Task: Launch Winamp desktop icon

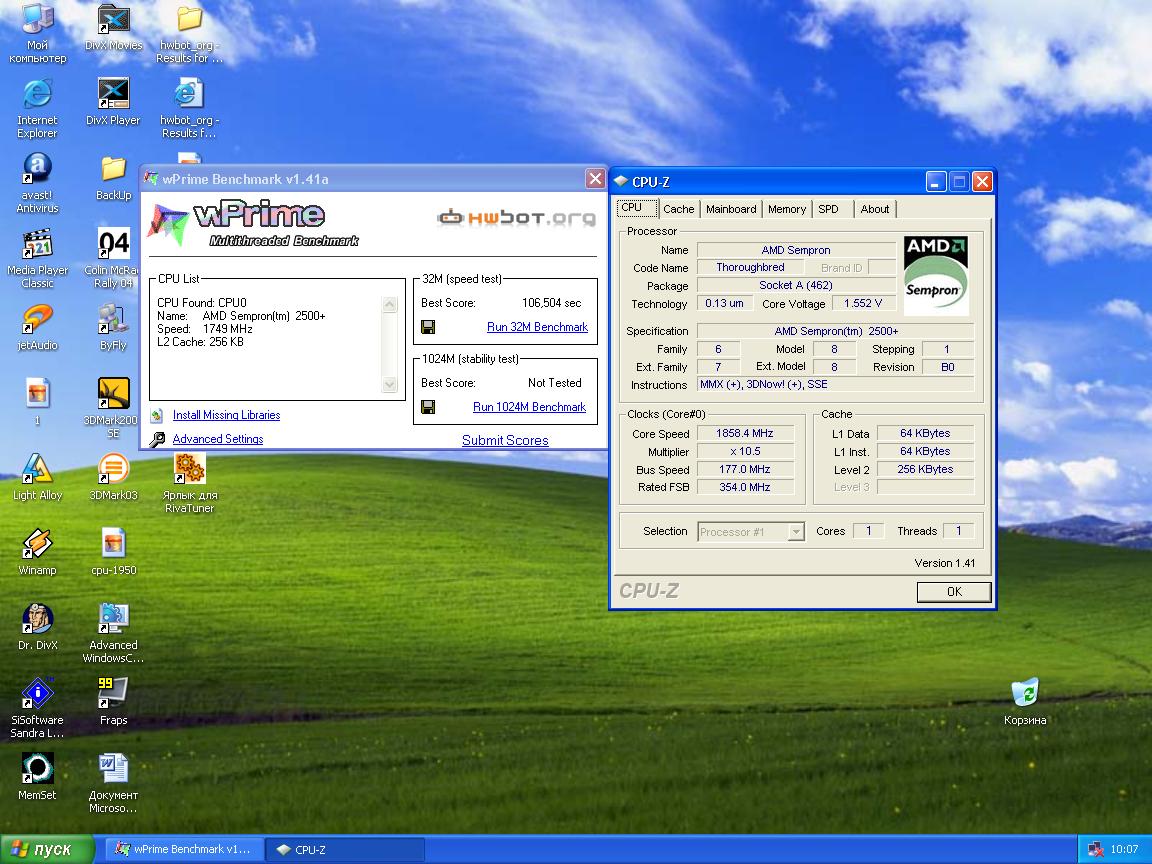Action: click(37, 552)
